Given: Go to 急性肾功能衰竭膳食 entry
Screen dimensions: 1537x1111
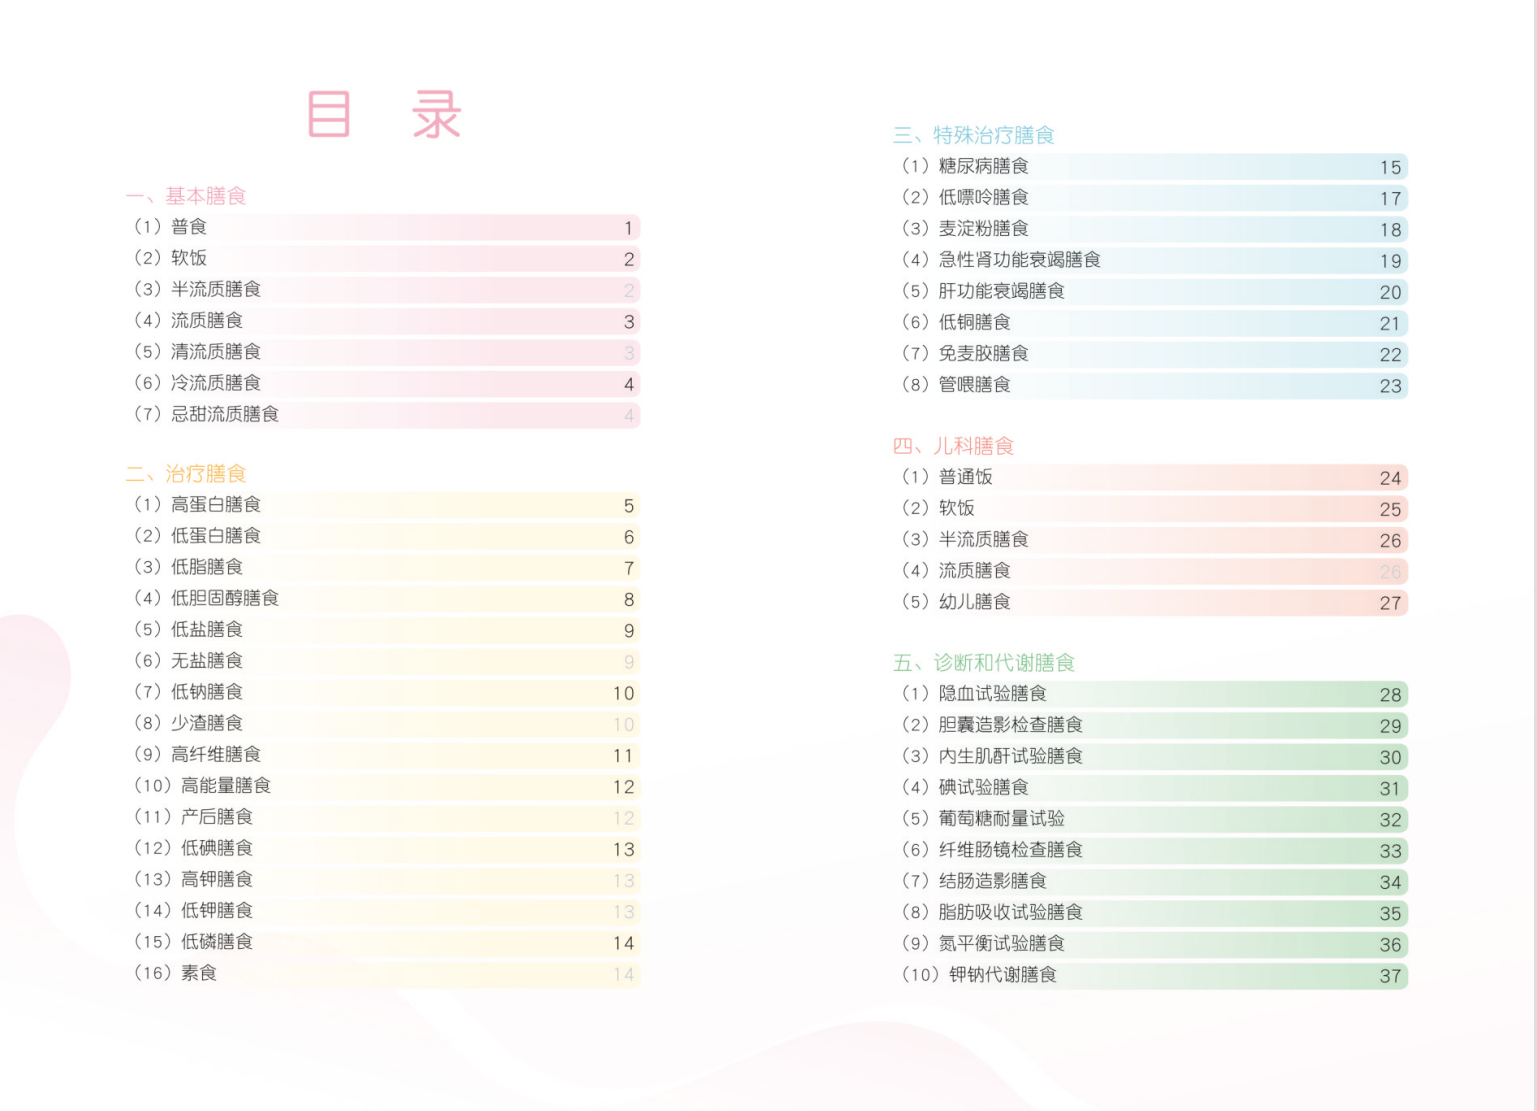Looking at the screenshot, I should pyautogui.click(x=1018, y=260).
